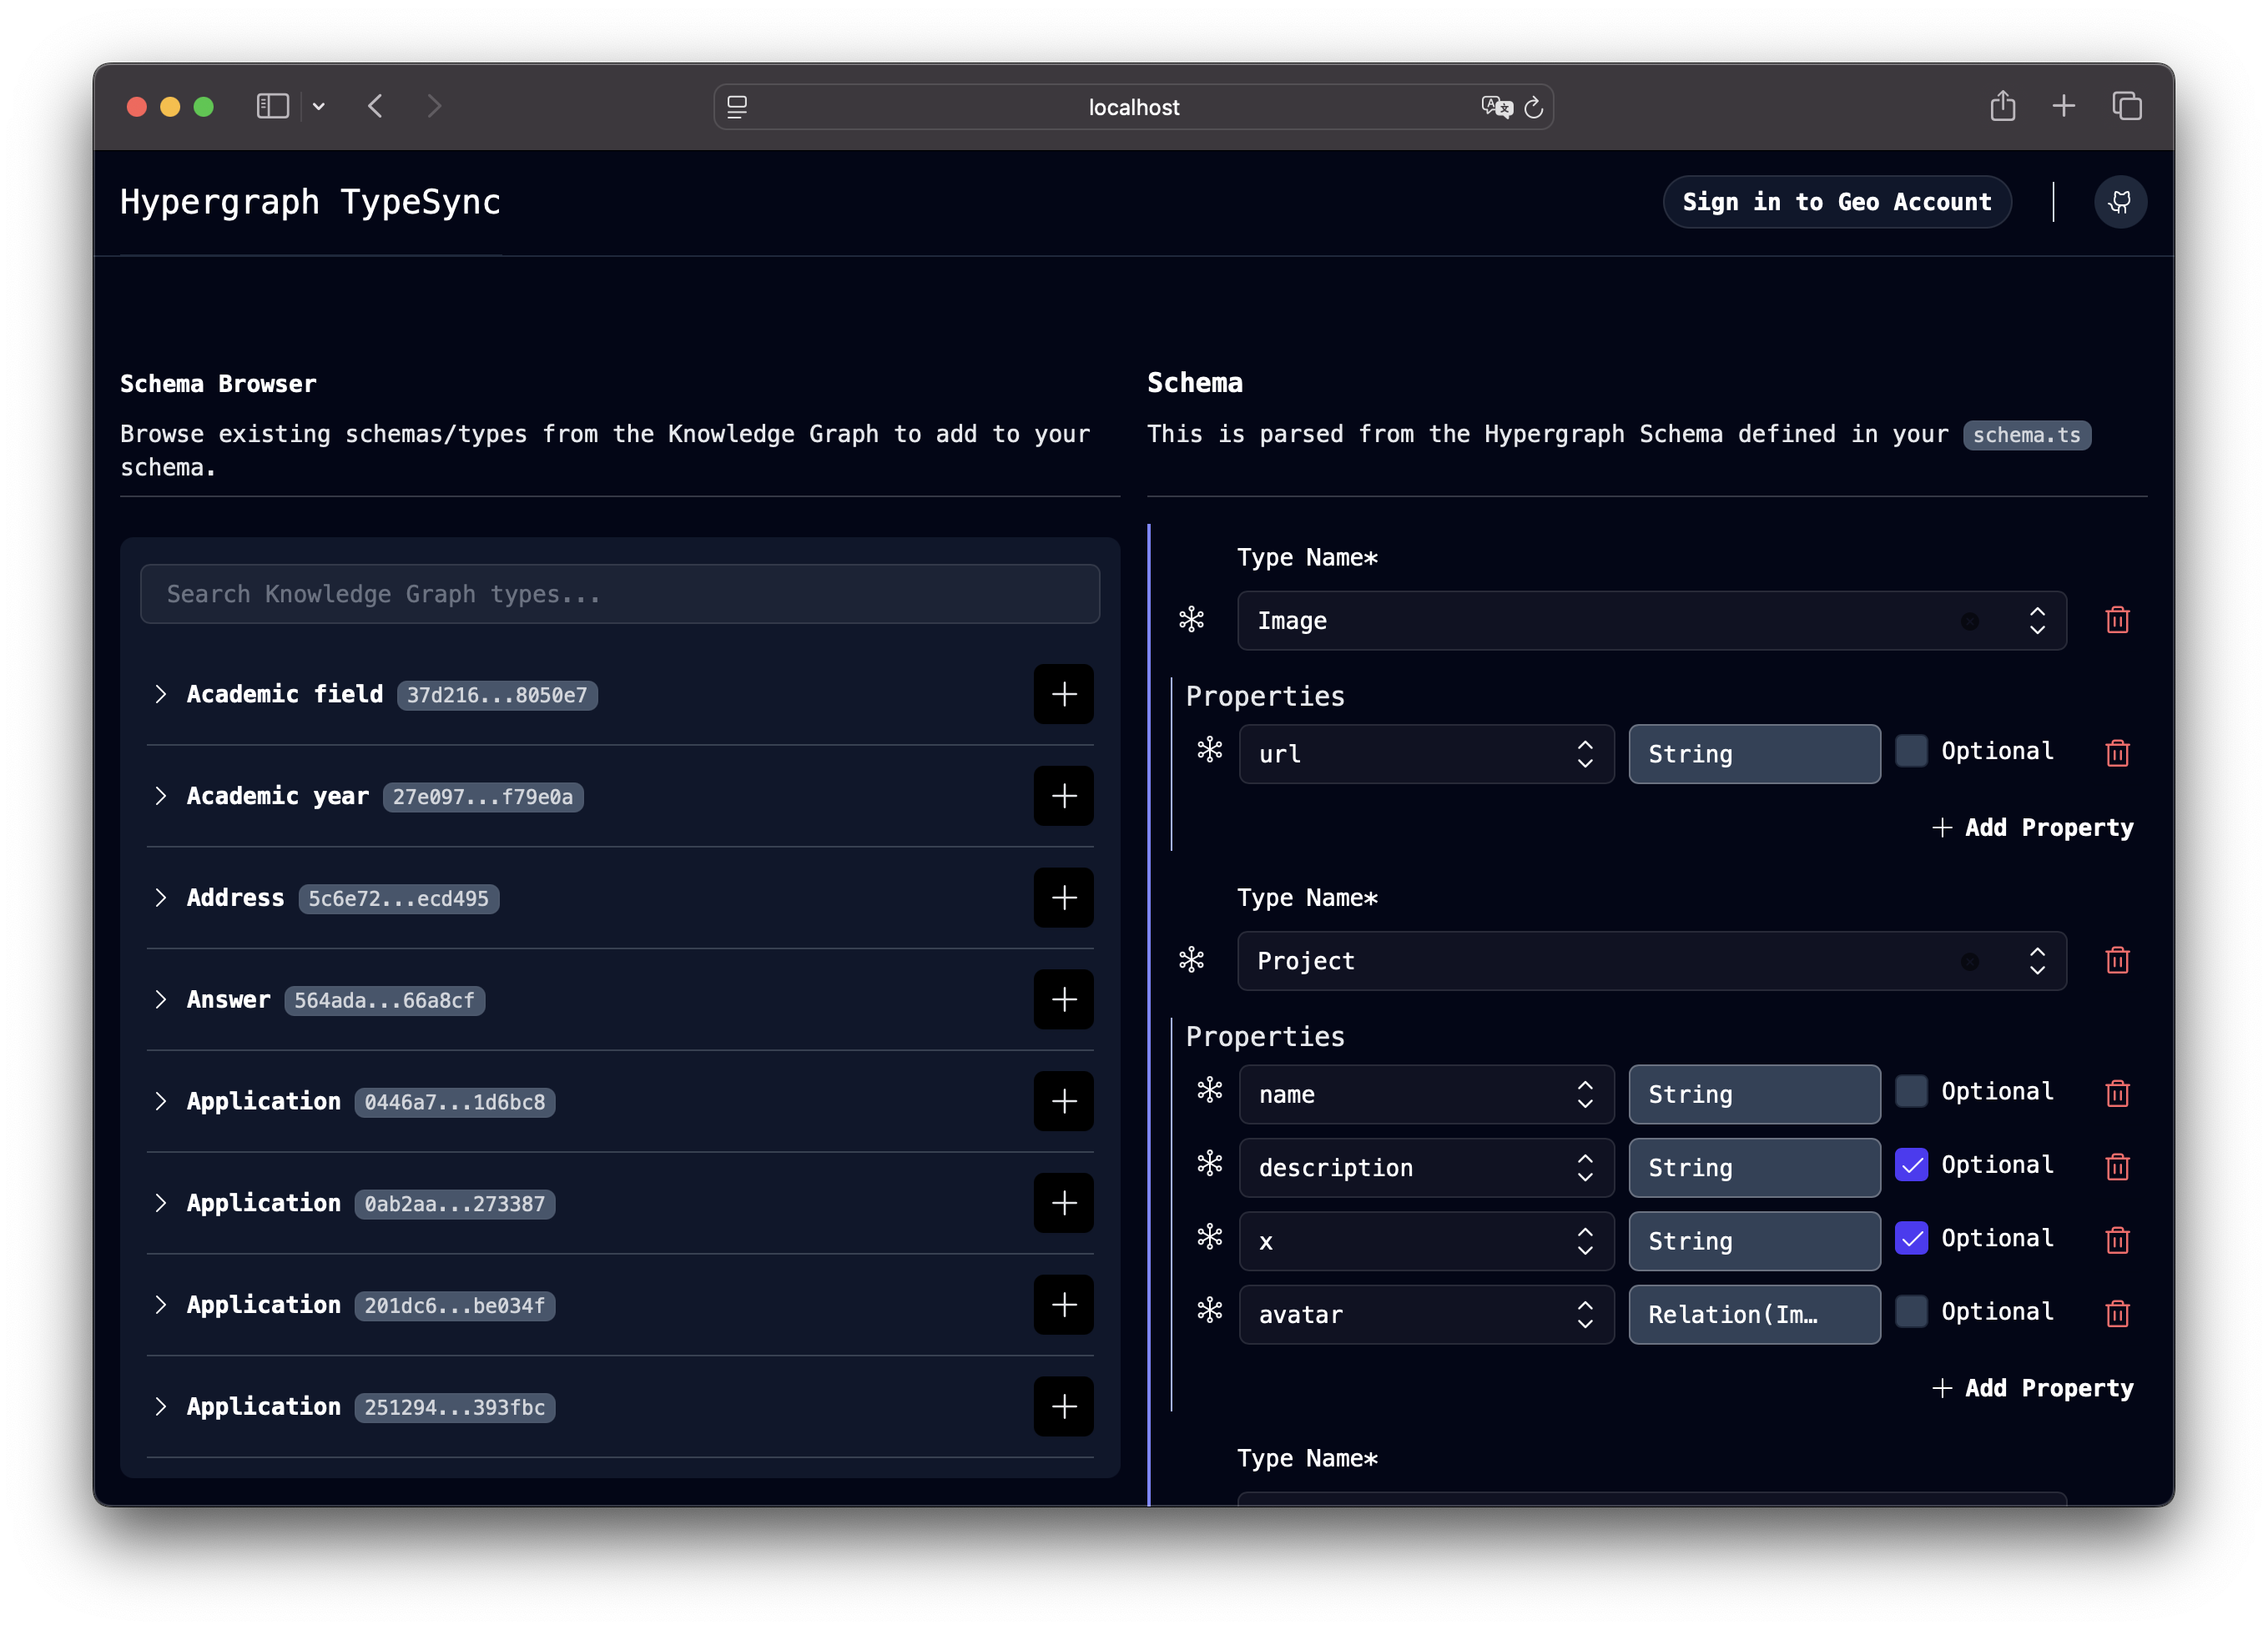Open sidebar options dropdown chevron

click(x=318, y=106)
